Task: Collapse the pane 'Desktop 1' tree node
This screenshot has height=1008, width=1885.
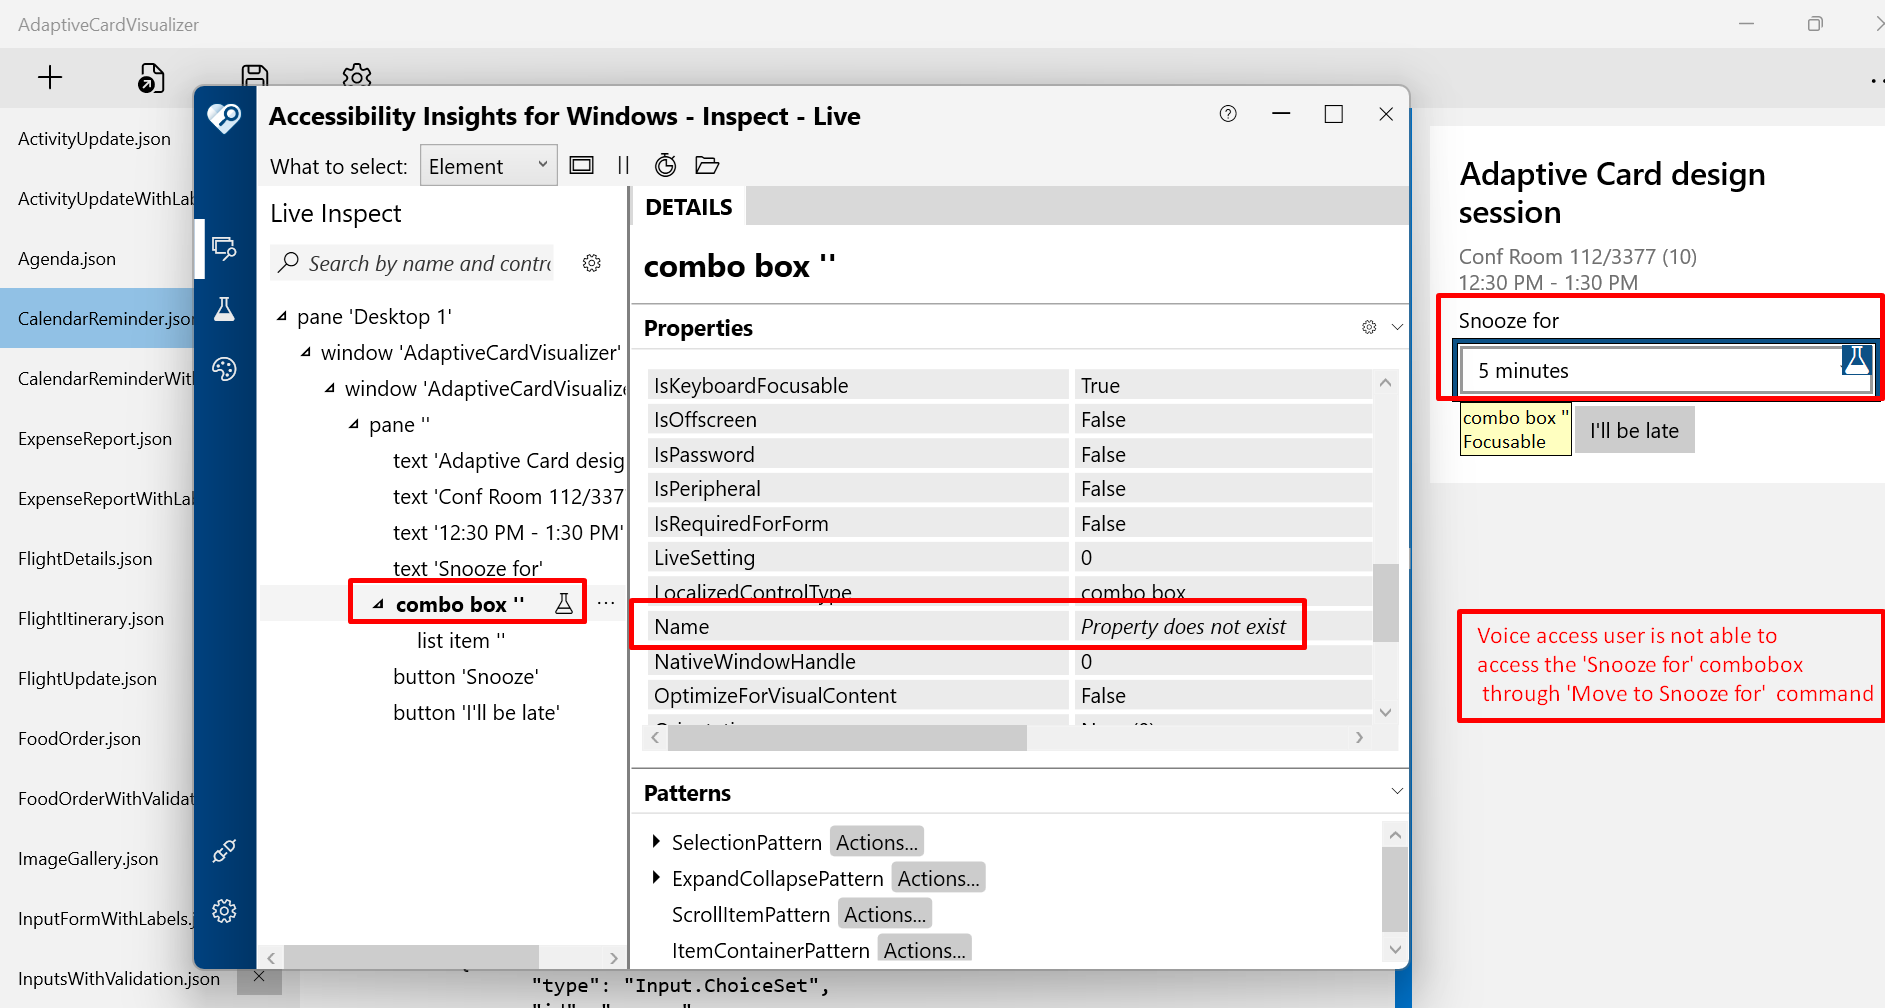Action: click(x=282, y=316)
